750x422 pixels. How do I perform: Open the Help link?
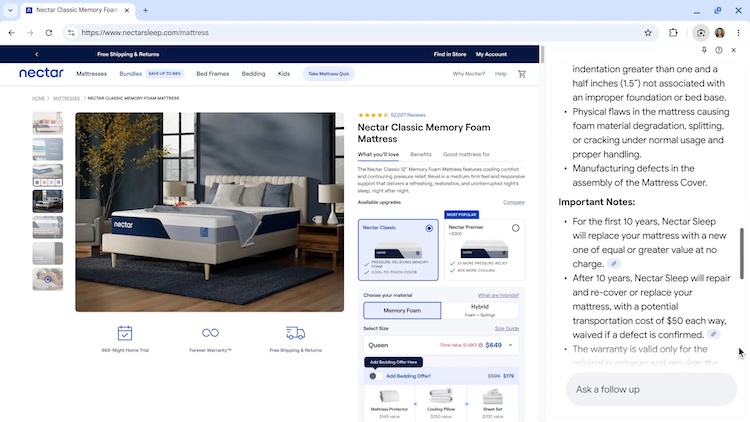pos(500,74)
